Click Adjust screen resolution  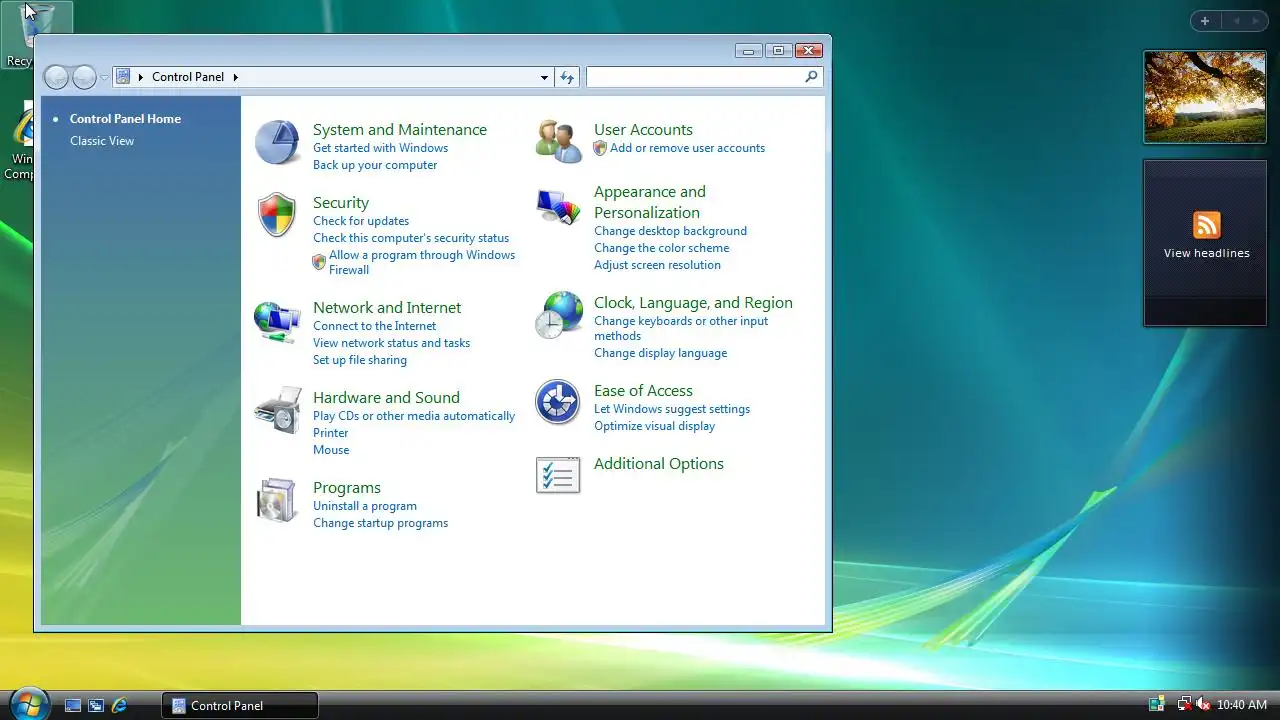point(657,265)
